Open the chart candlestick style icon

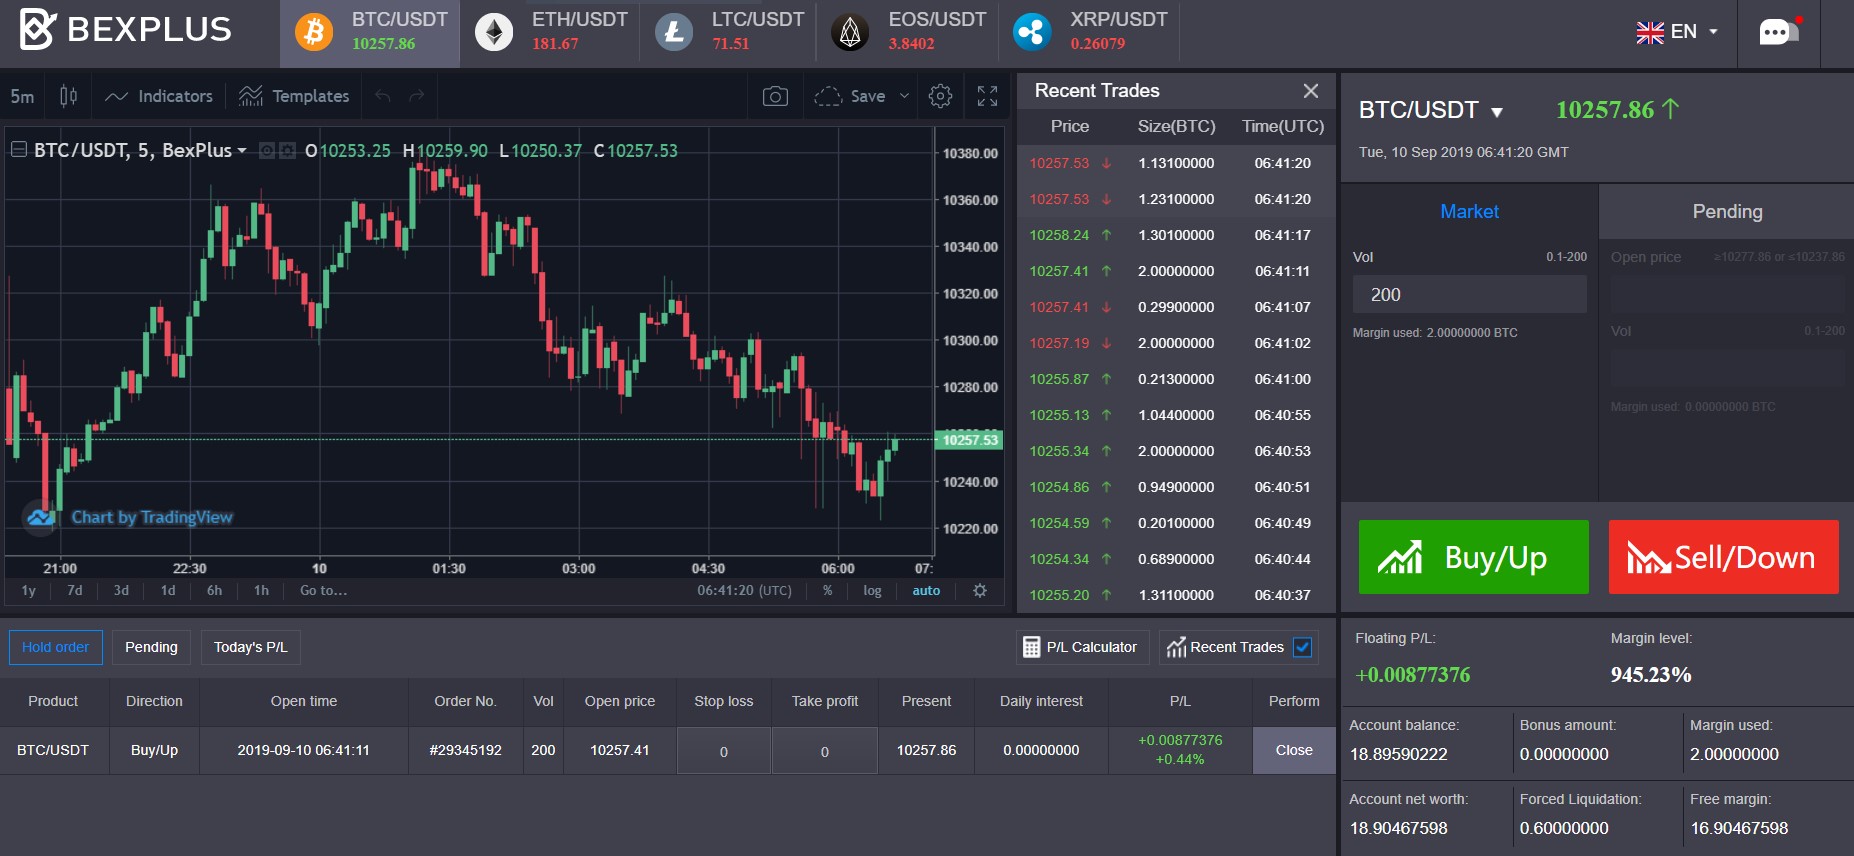coord(68,96)
